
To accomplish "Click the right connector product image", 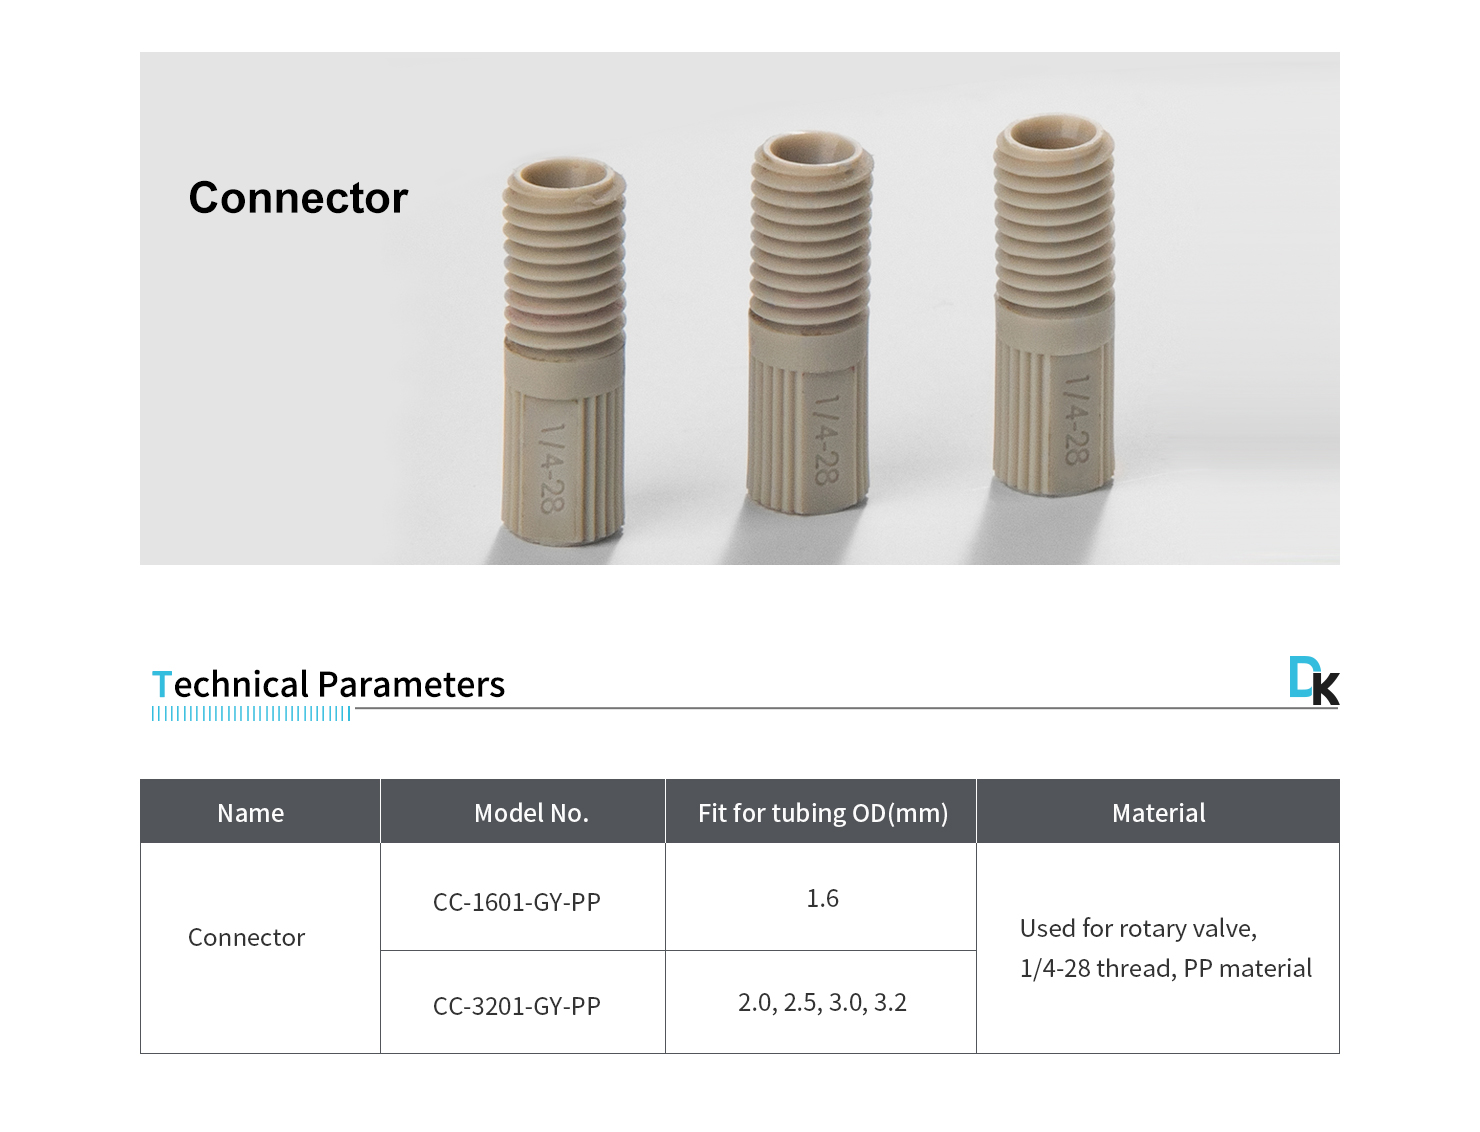I will (1054, 300).
